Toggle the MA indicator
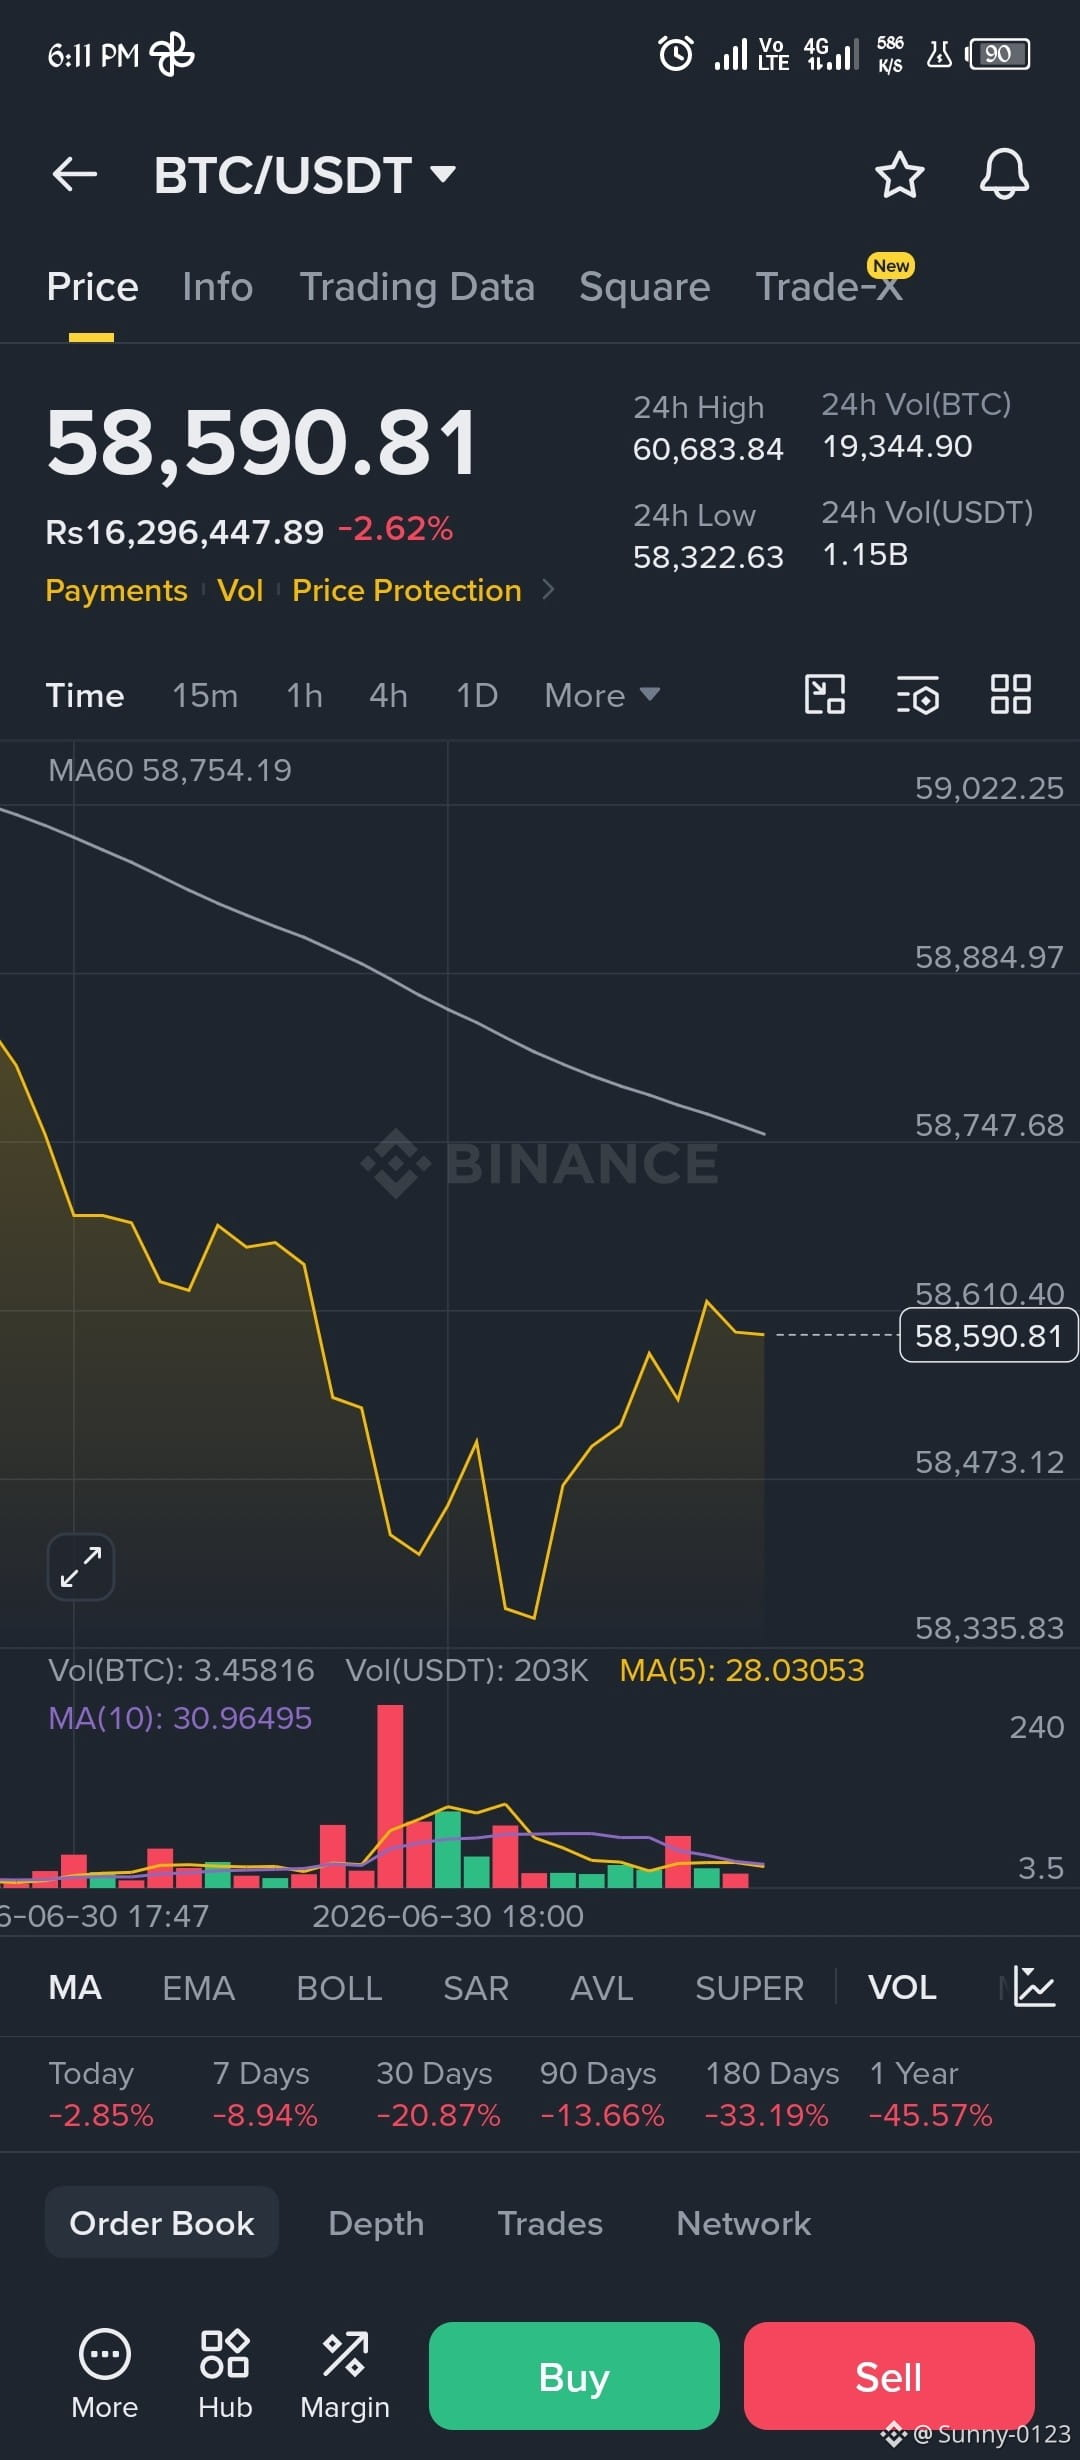The image size is (1080, 2460). pyautogui.click(x=75, y=1987)
